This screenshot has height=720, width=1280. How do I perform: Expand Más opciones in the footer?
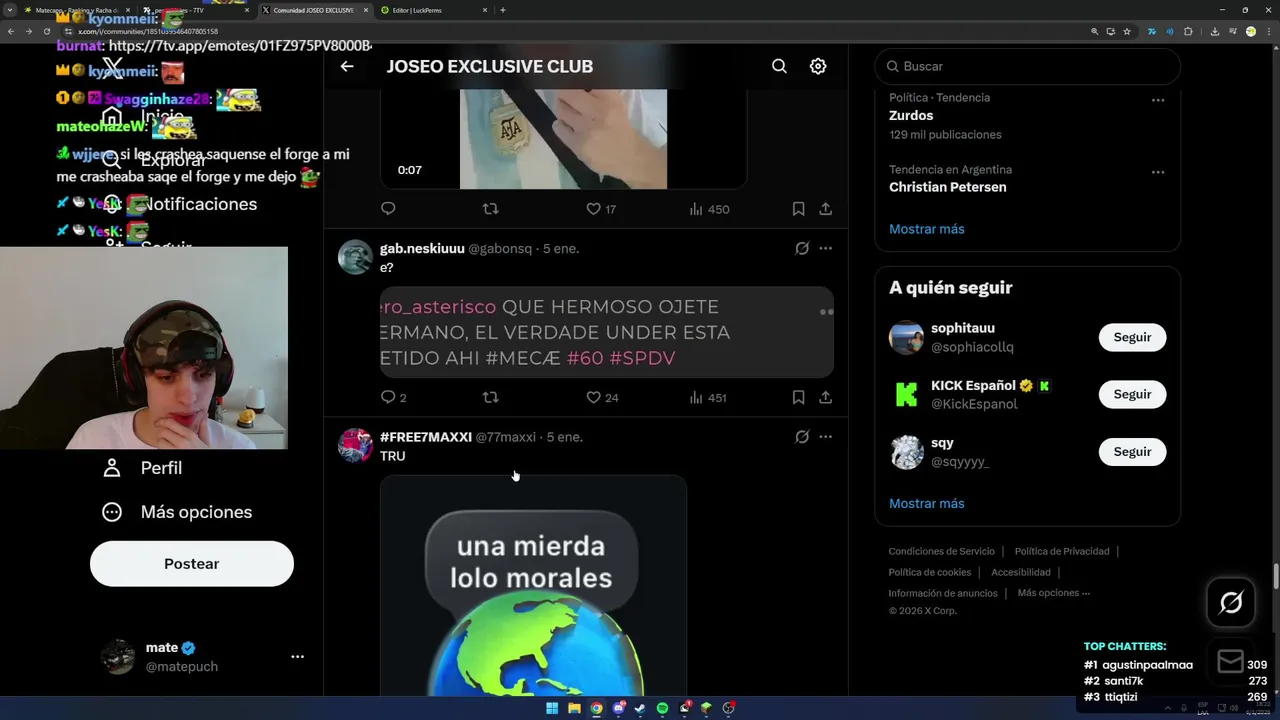pyautogui.click(x=1053, y=593)
